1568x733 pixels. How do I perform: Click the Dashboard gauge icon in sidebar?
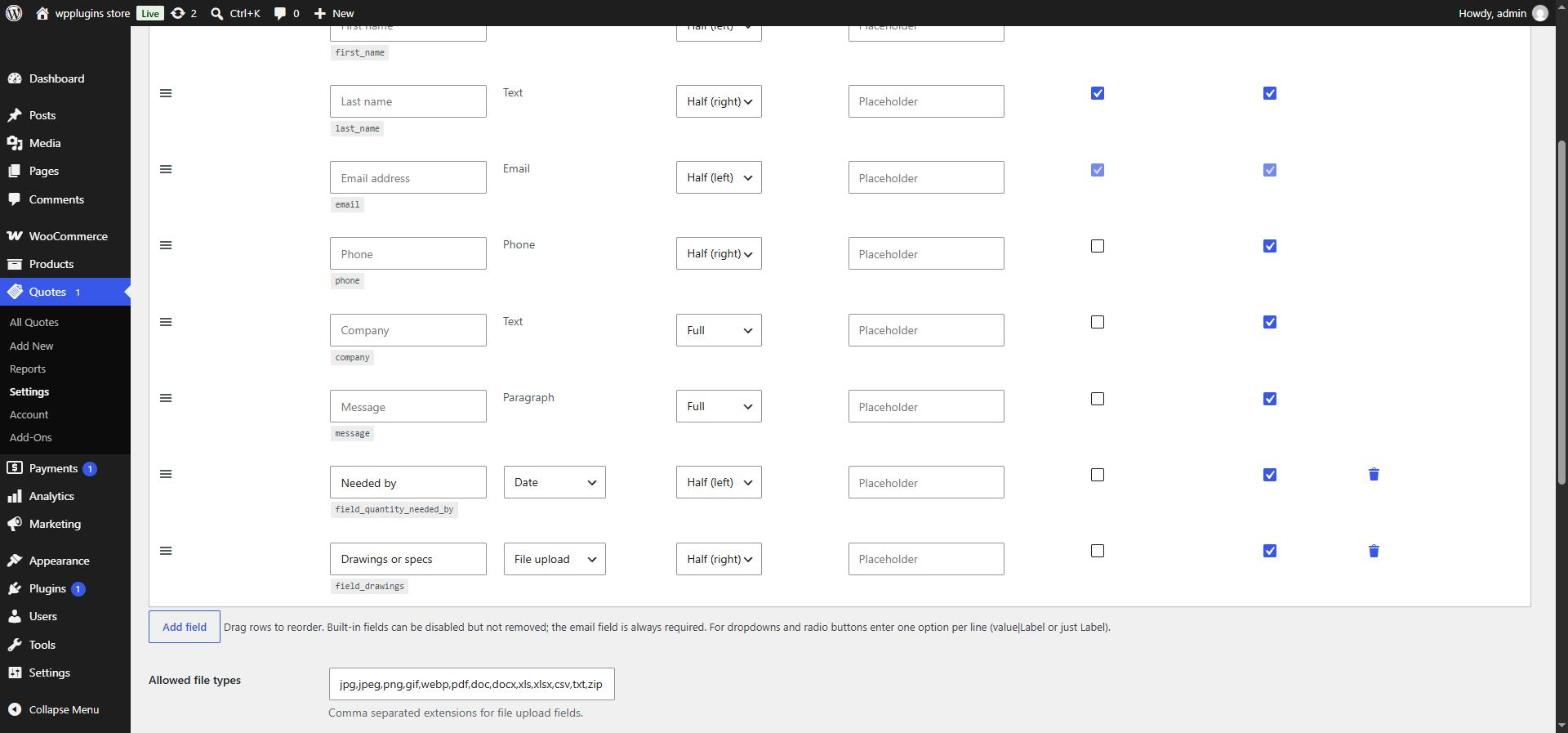14,79
